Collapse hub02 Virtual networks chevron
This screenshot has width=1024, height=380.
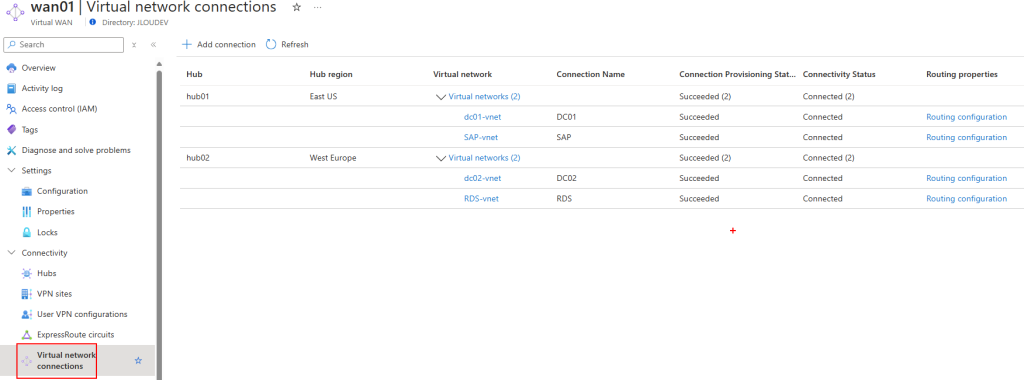point(440,158)
